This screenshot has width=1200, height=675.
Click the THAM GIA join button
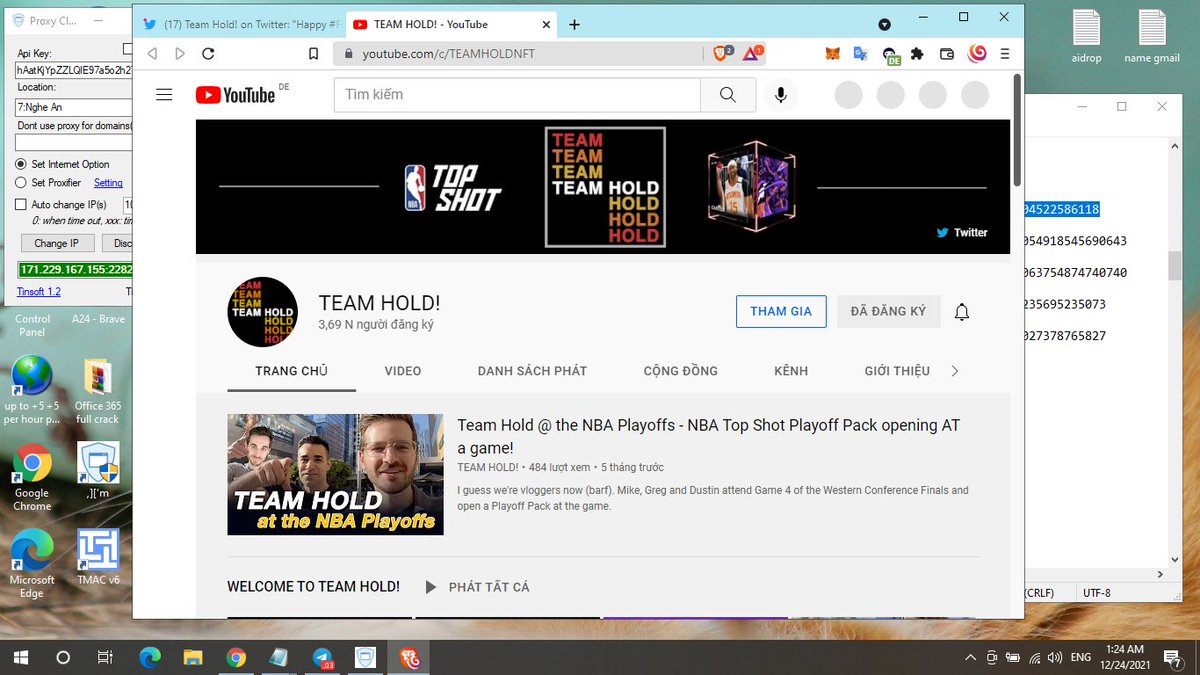(781, 312)
